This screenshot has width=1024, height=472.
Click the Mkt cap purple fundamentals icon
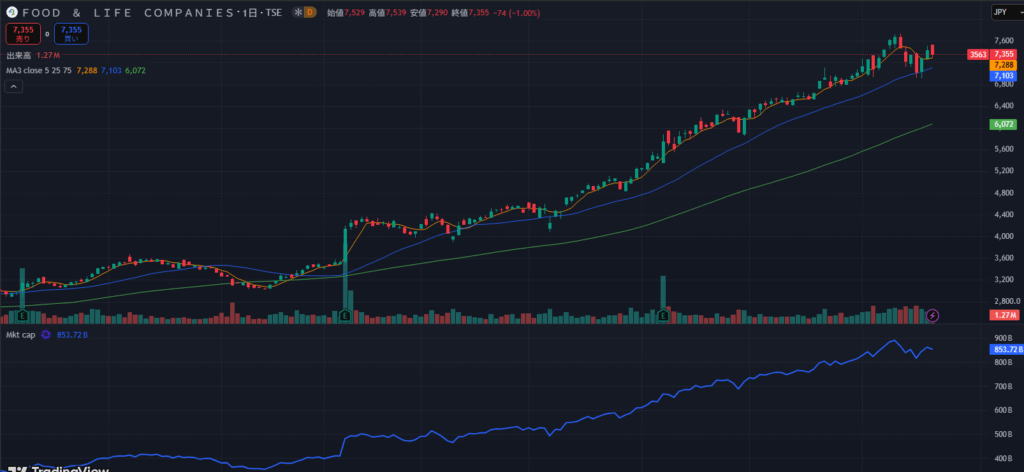(x=46, y=334)
